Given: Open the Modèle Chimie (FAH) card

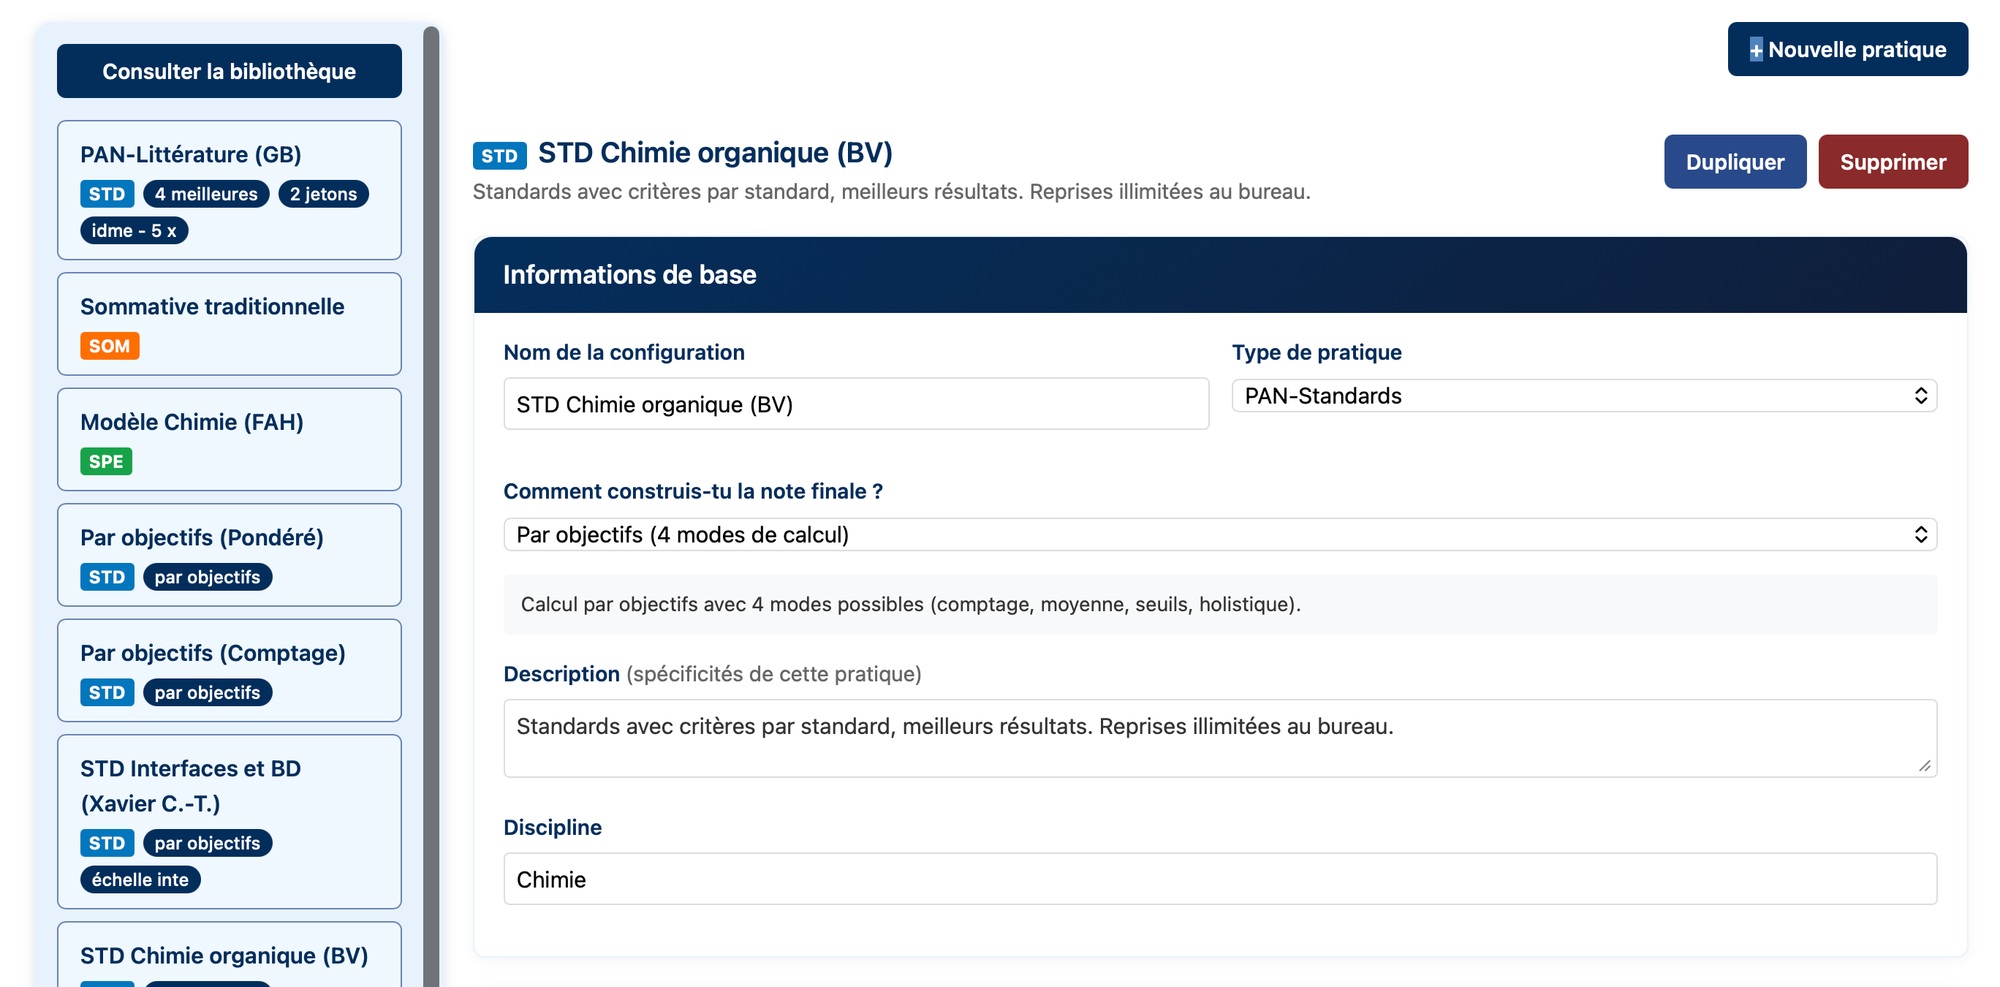Looking at the screenshot, I should pos(229,439).
